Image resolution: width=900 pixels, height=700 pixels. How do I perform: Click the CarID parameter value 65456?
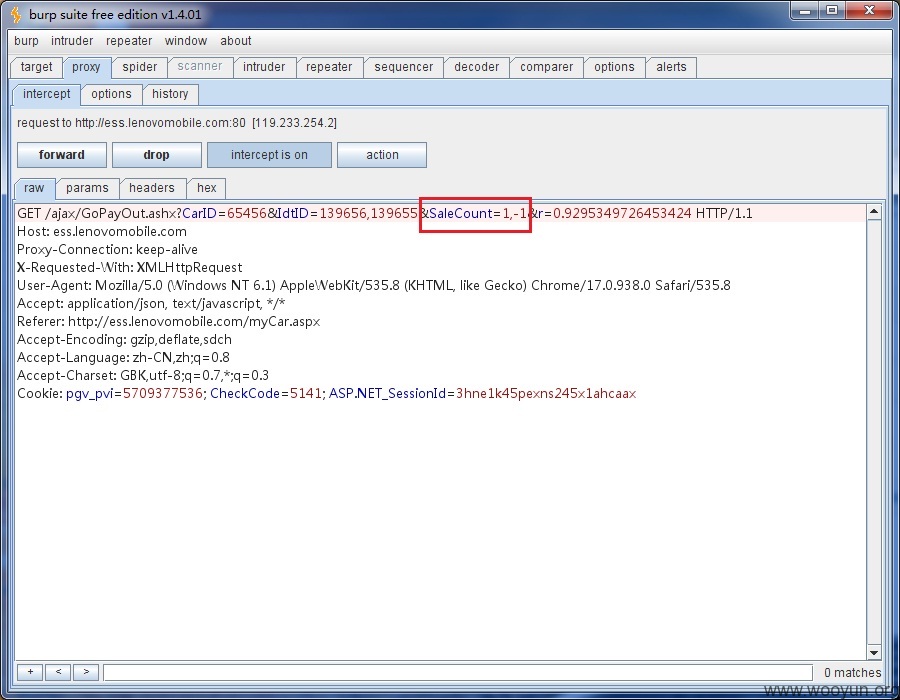tap(247, 213)
